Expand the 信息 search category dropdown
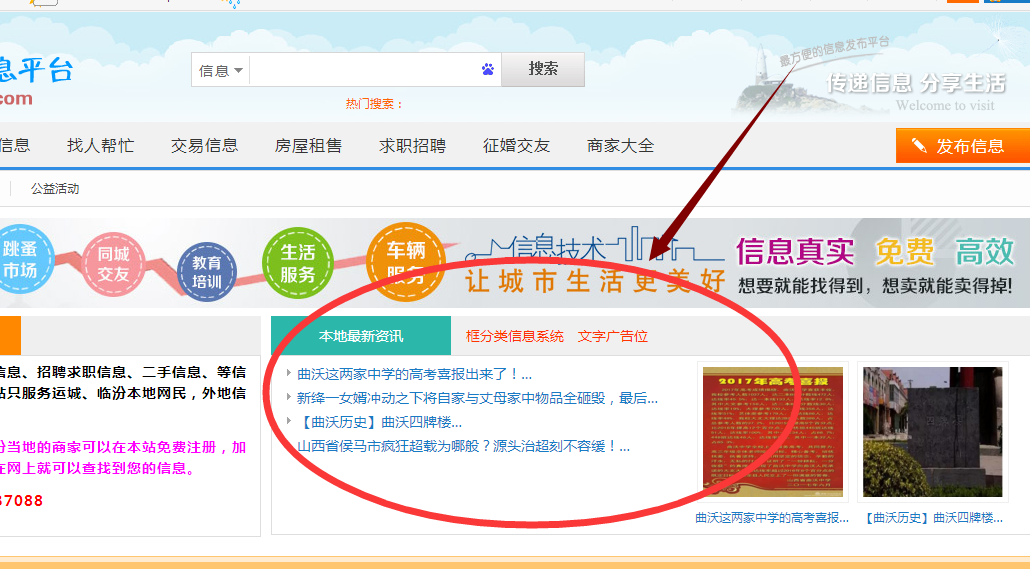1030x569 pixels. (221, 71)
